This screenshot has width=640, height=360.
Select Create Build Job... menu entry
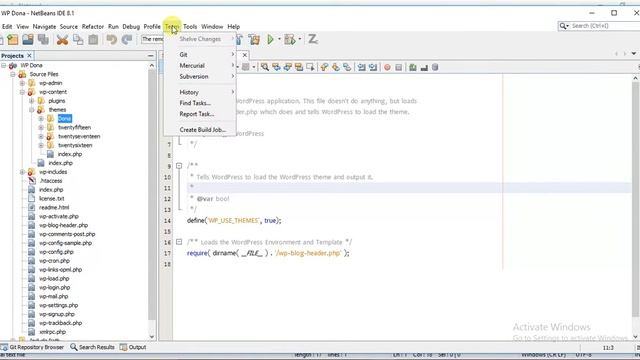pyautogui.click(x=200, y=129)
